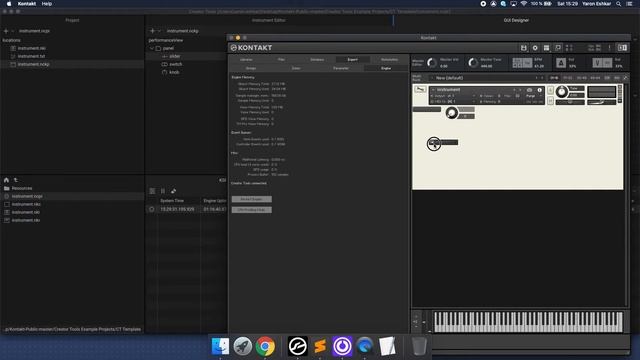
Task: Select multi rack page 33-48
Action: [582, 78]
